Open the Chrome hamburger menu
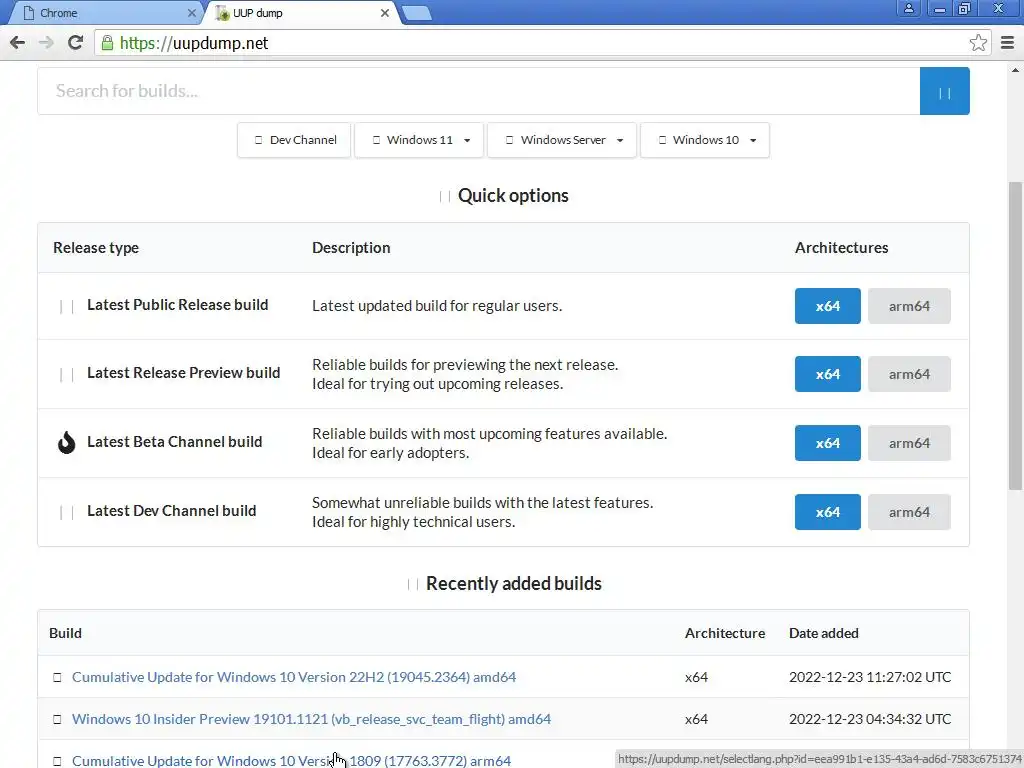Screen dimensions: 1024x768 click(1008, 43)
